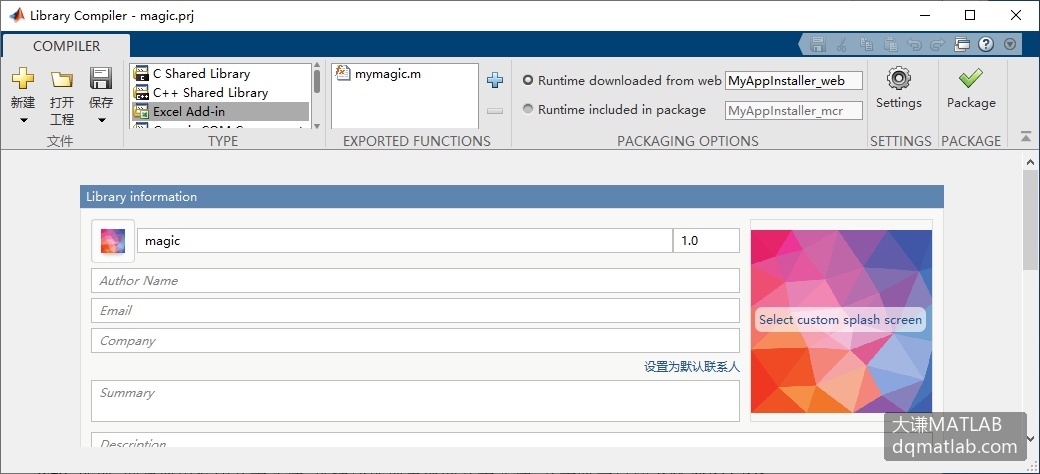Add exported function with plus icon

(495, 80)
